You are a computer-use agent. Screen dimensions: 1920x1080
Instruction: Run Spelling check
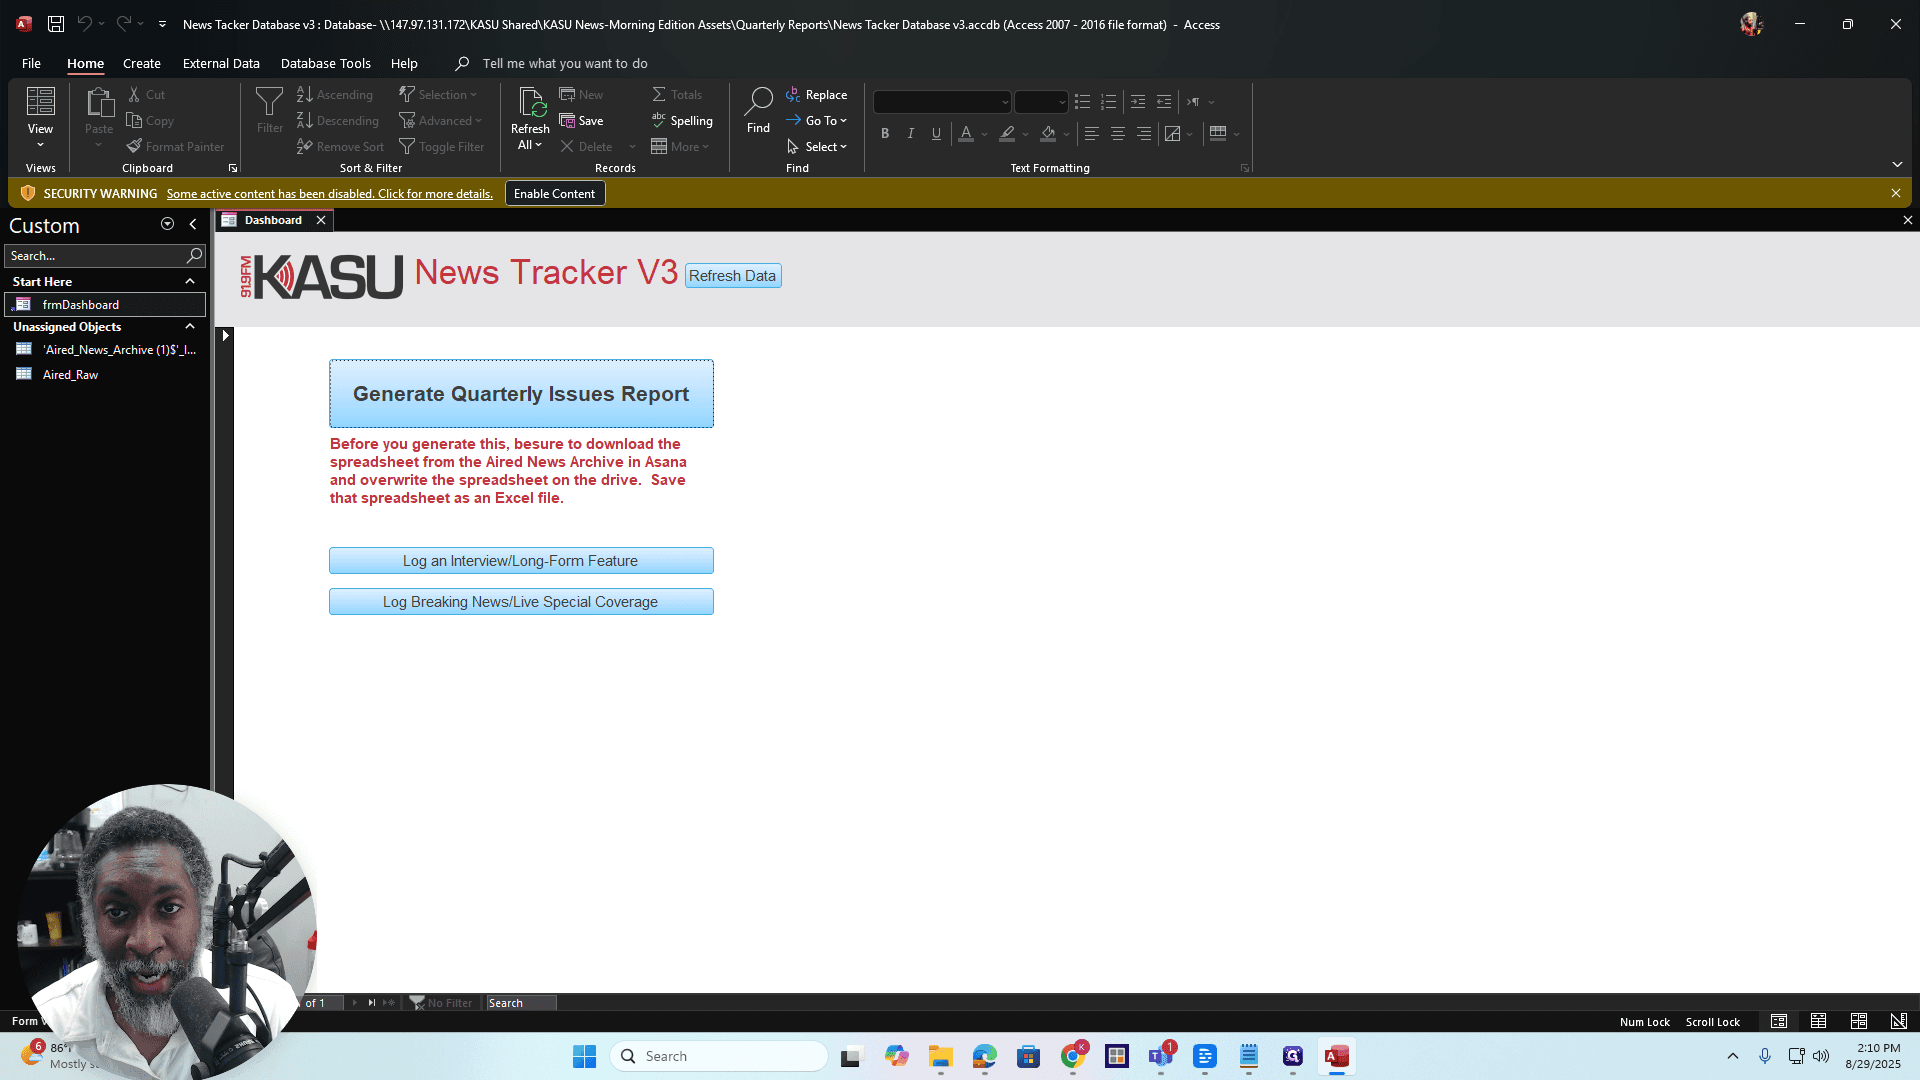pyautogui.click(x=682, y=121)
